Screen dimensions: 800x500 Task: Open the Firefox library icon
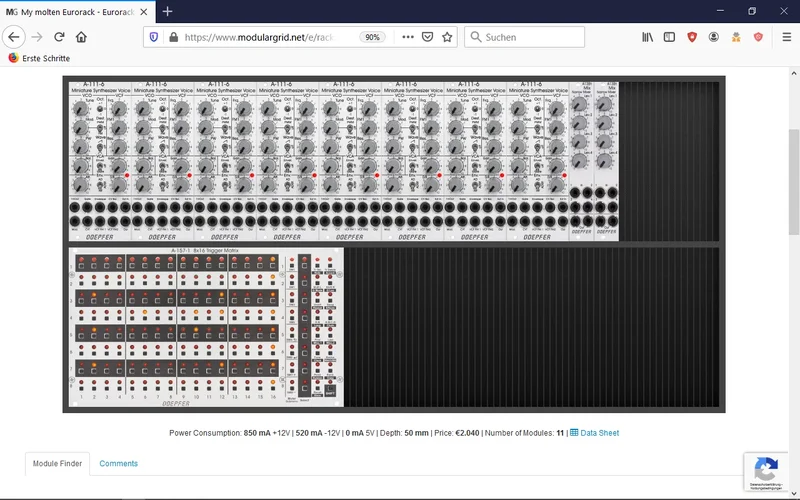tap(647, 37)
